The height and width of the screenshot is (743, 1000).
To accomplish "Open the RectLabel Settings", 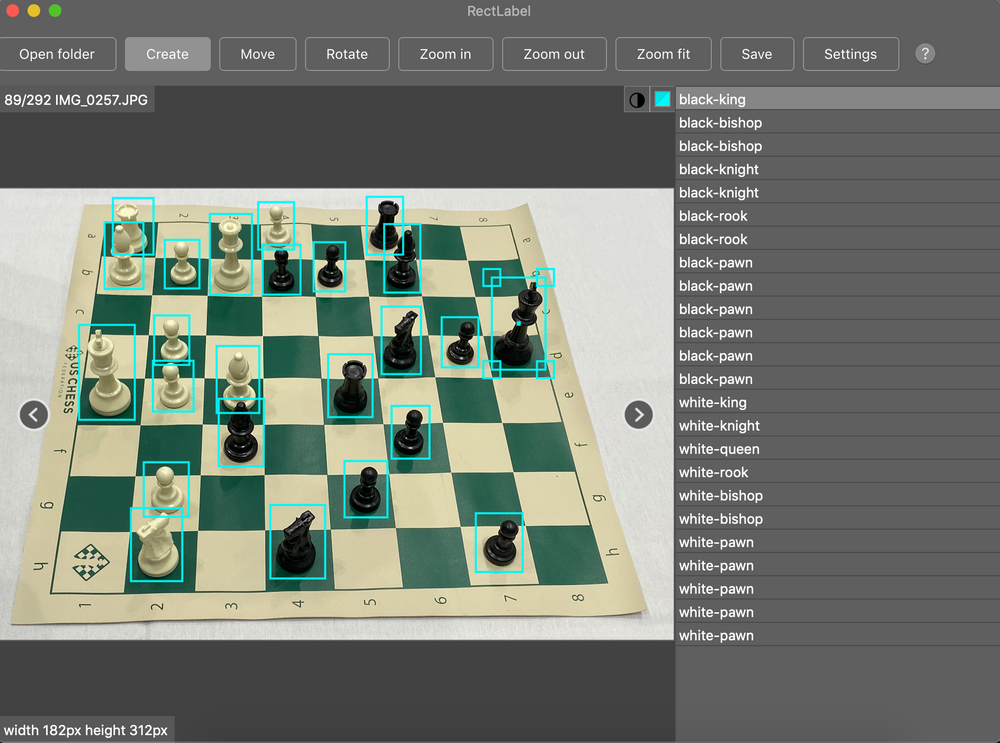I will pyautogui.click(x=850, y=53).
